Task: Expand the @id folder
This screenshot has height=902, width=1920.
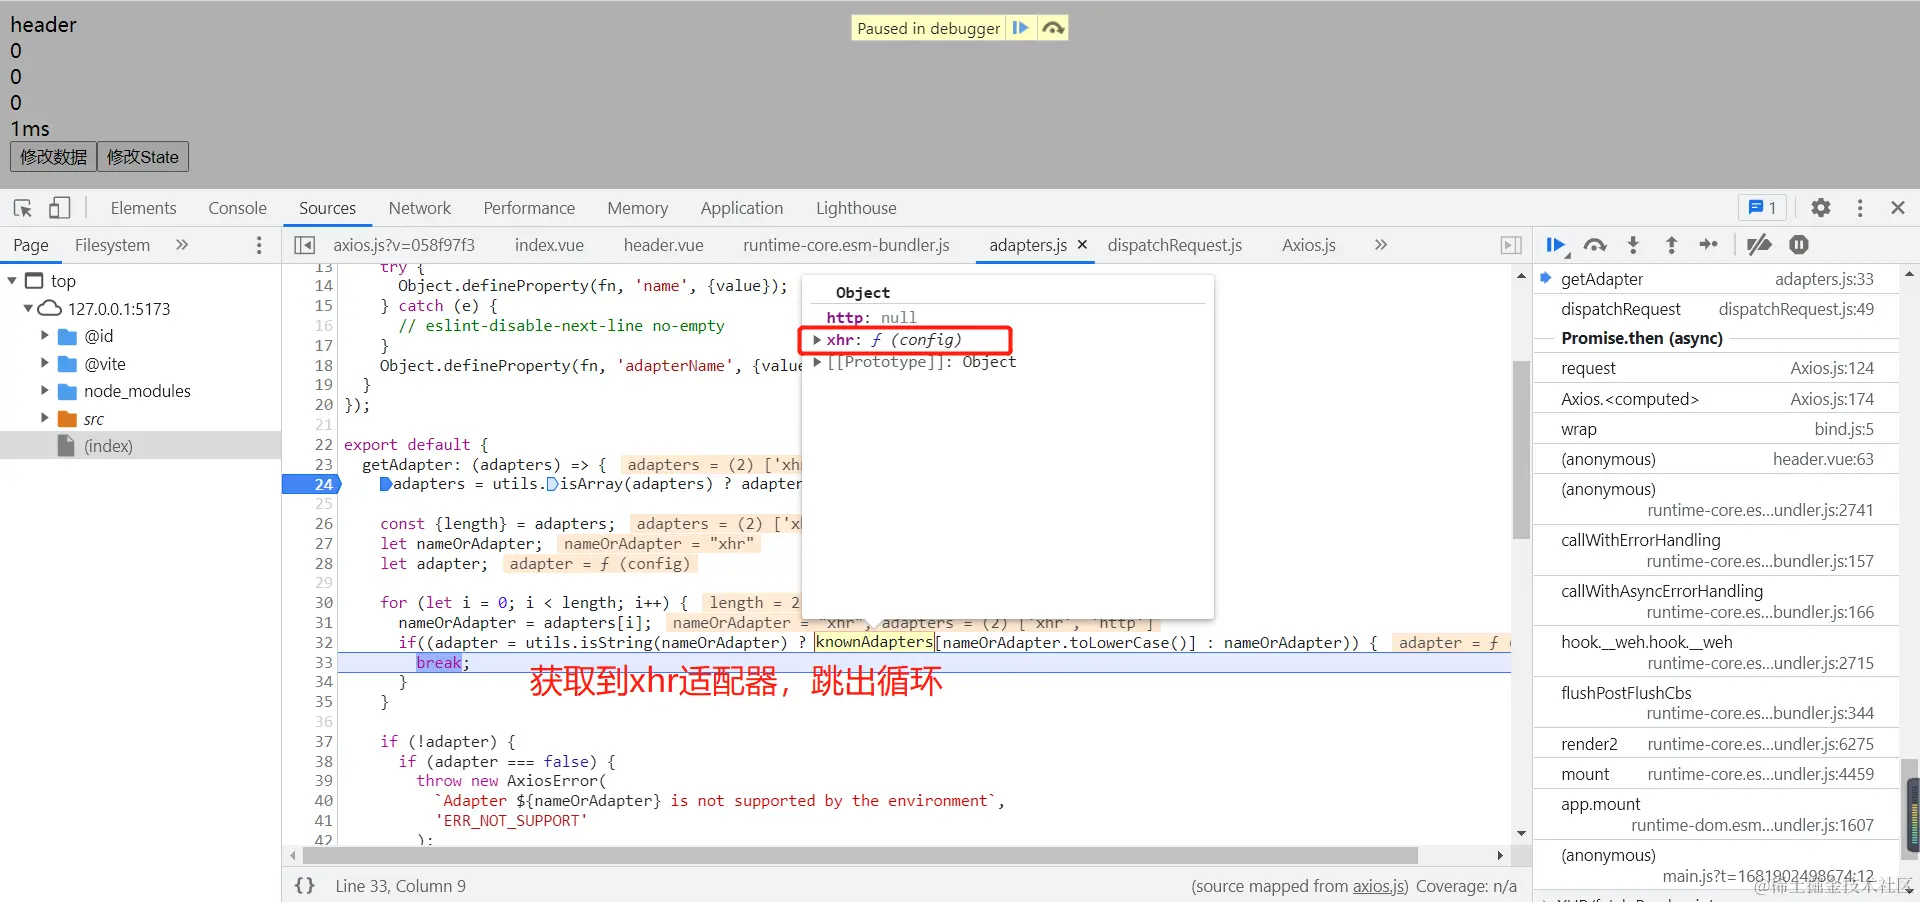Action: [44, 336]
